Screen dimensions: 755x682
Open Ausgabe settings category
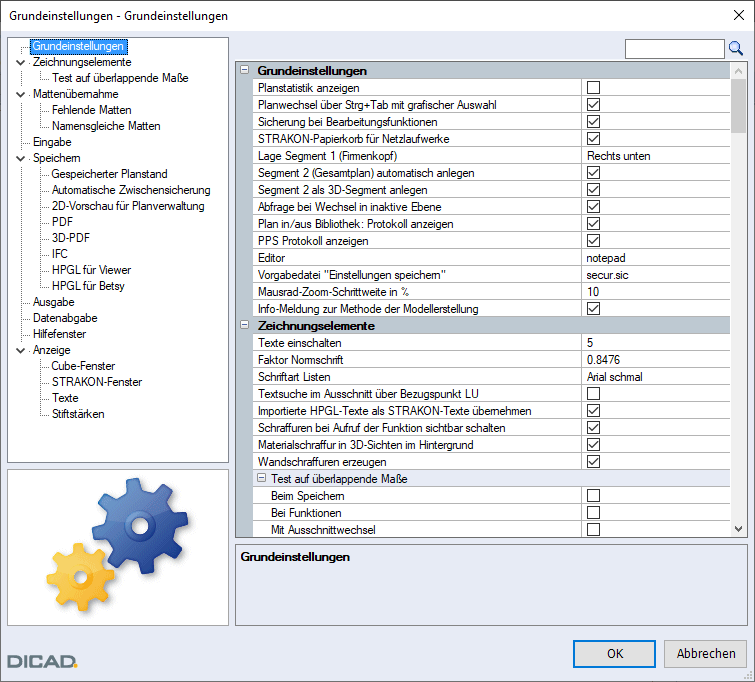(53, 302)
